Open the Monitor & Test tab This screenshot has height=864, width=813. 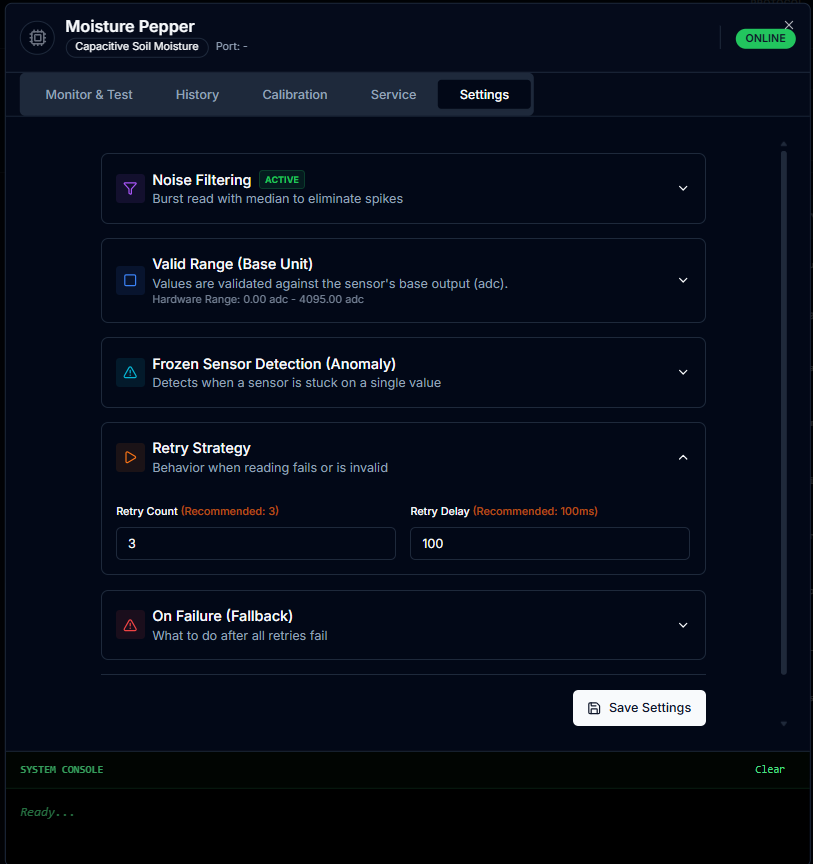click(89, 95)
